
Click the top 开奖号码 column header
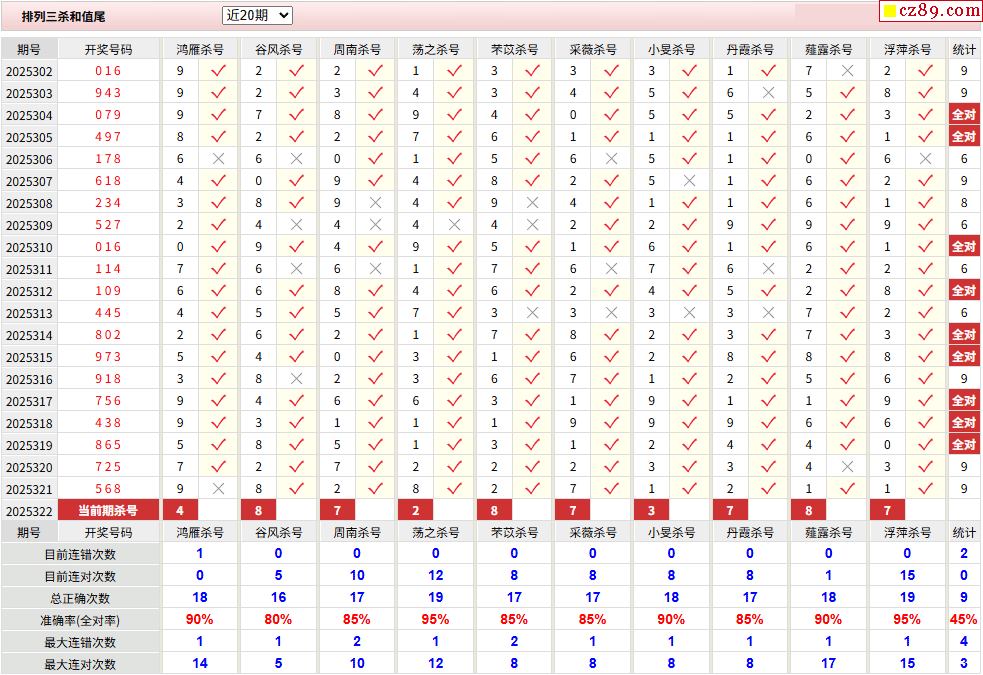(108, 49)
